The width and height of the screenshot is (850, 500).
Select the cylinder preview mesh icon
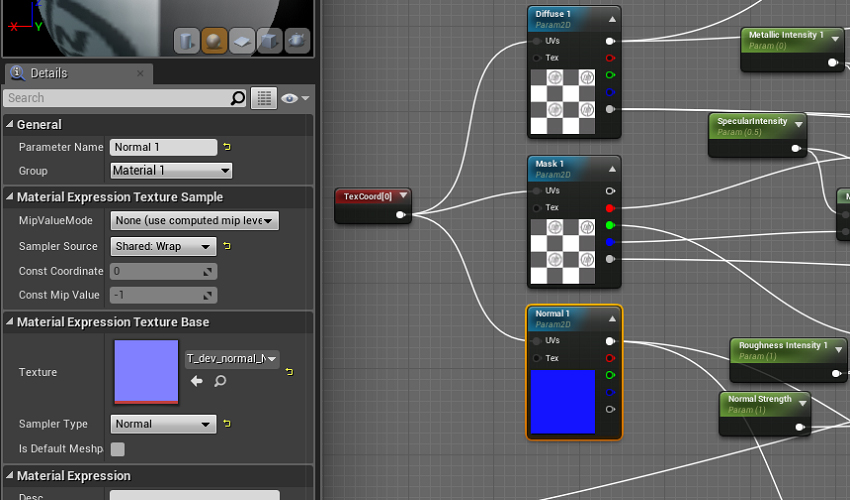[187, 40]
